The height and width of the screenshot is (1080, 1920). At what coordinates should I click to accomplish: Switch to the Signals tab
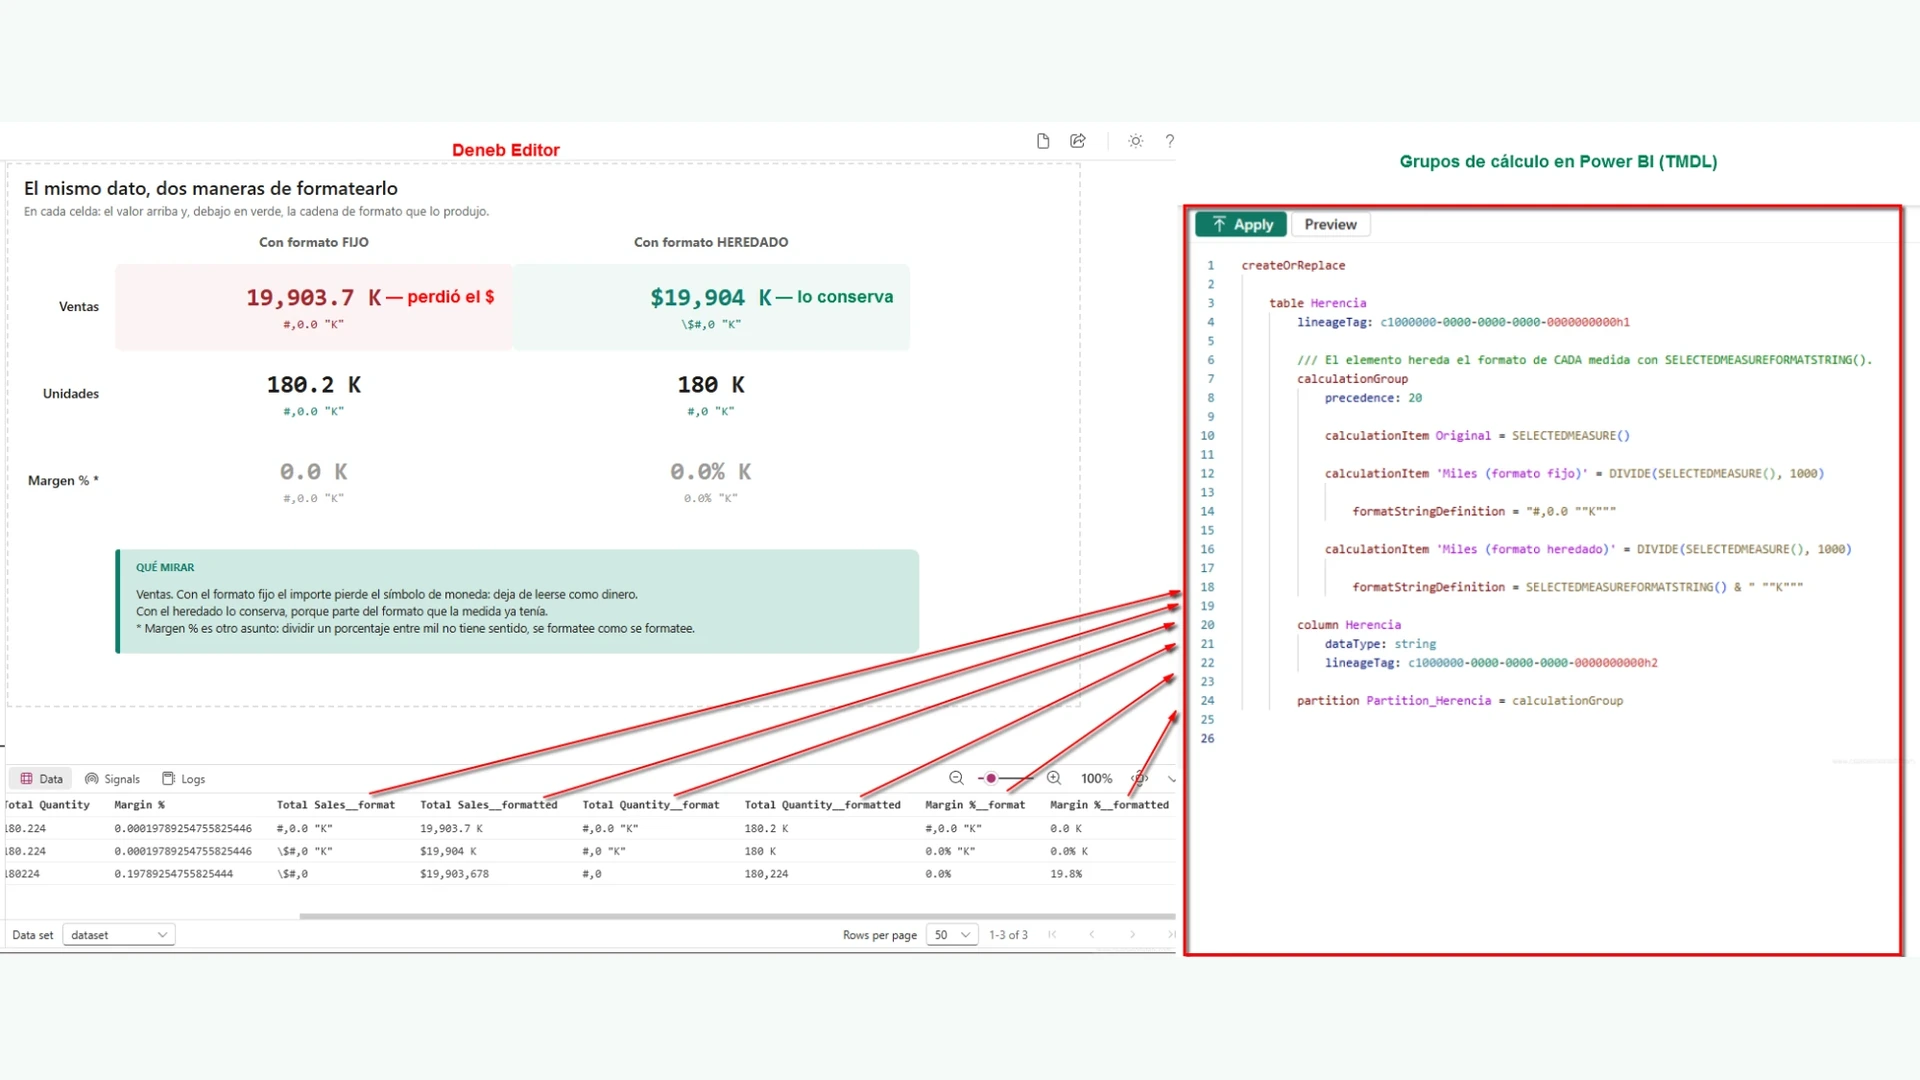pyautogui.click(x=112, y=779)
